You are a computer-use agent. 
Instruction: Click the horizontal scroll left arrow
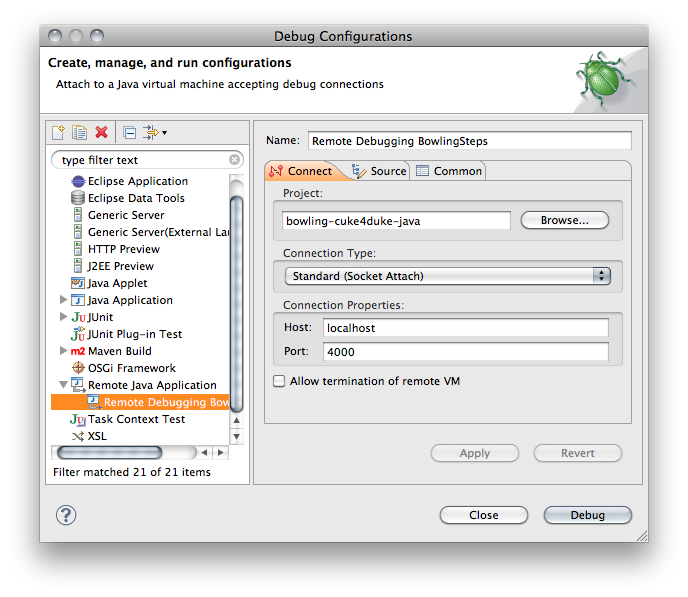point(204,452)
